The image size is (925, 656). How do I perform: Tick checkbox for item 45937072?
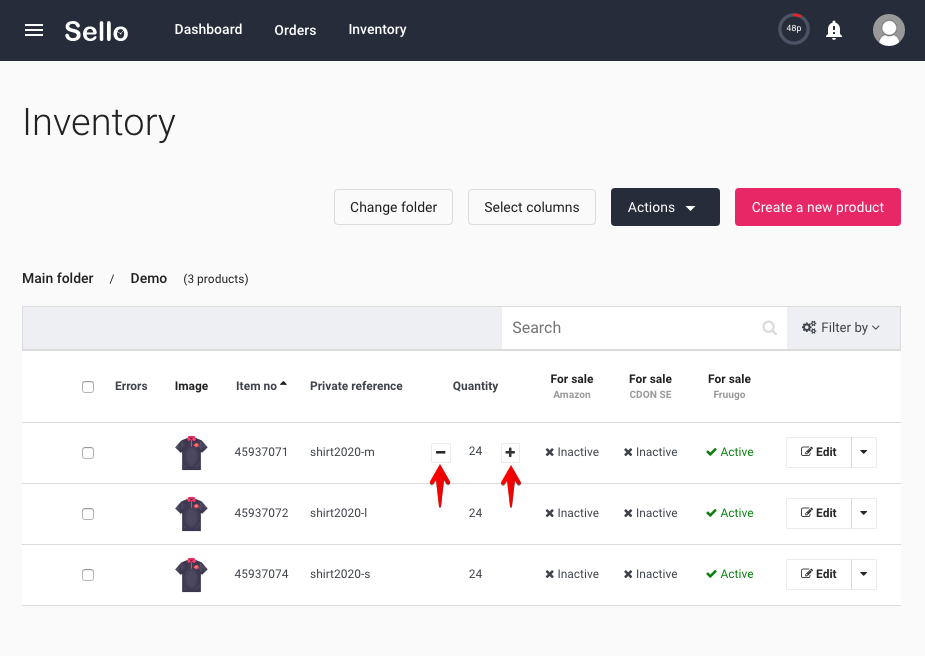tap(88, 514)
